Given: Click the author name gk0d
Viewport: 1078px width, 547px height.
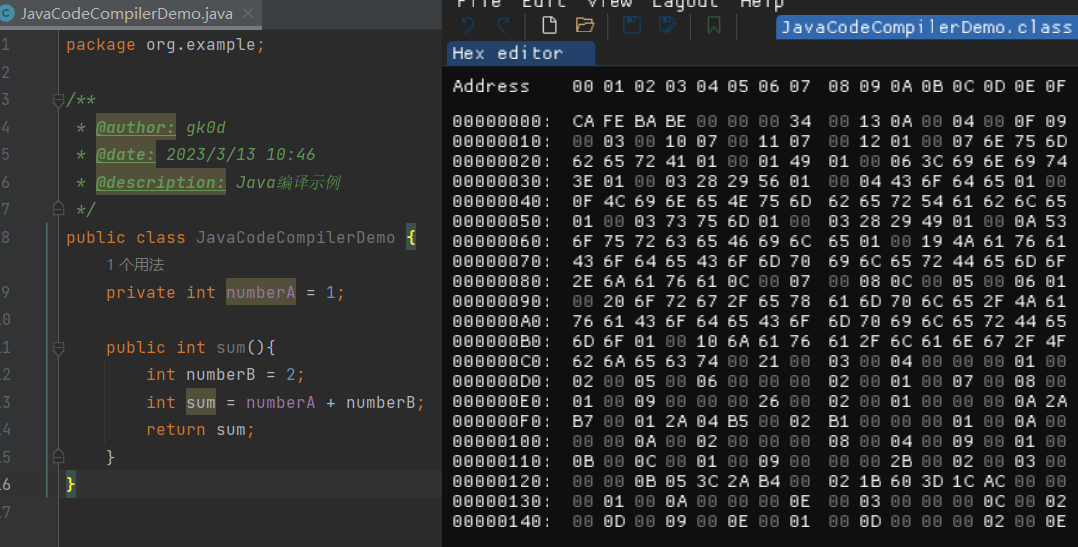Looking at the screenshot, I should pos(206,127).
